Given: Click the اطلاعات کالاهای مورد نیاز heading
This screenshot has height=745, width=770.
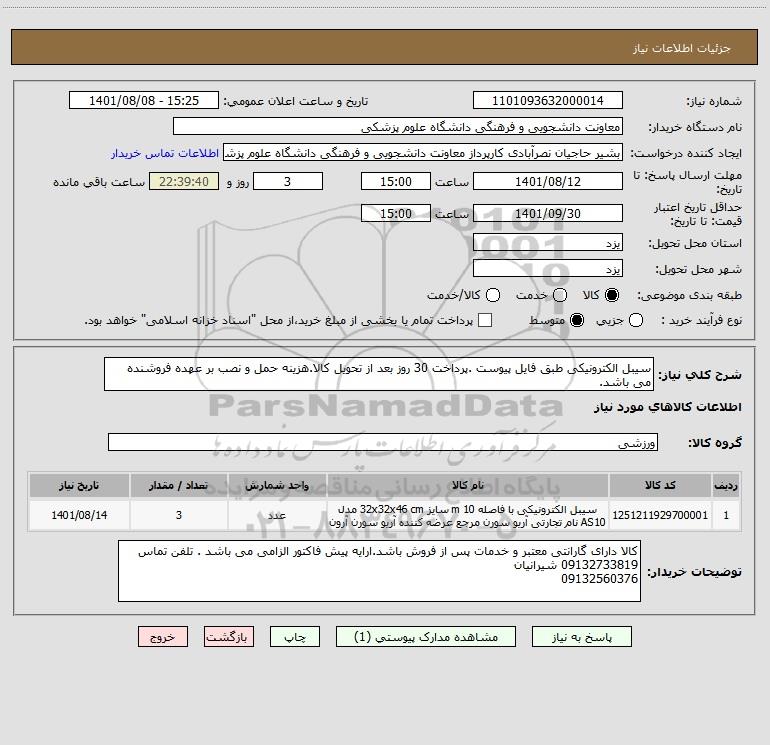Looking at the screenshot, I should (667, 407).
